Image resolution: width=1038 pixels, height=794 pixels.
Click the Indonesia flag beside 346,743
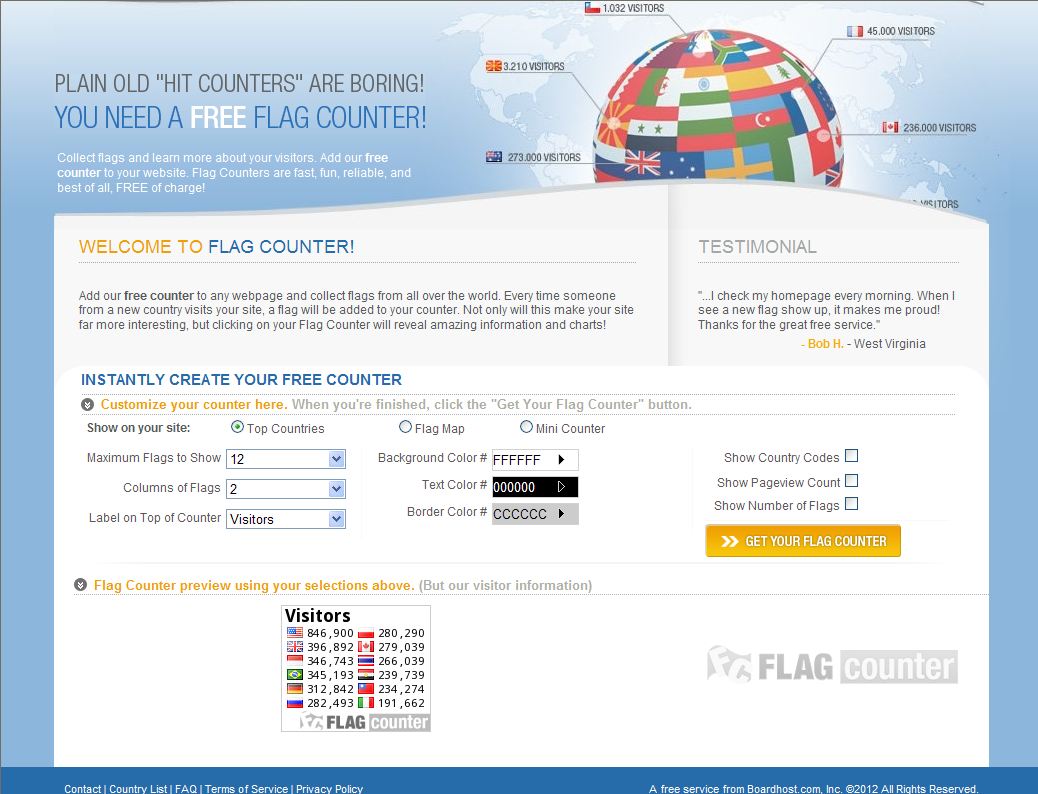[x=295, y=661]
